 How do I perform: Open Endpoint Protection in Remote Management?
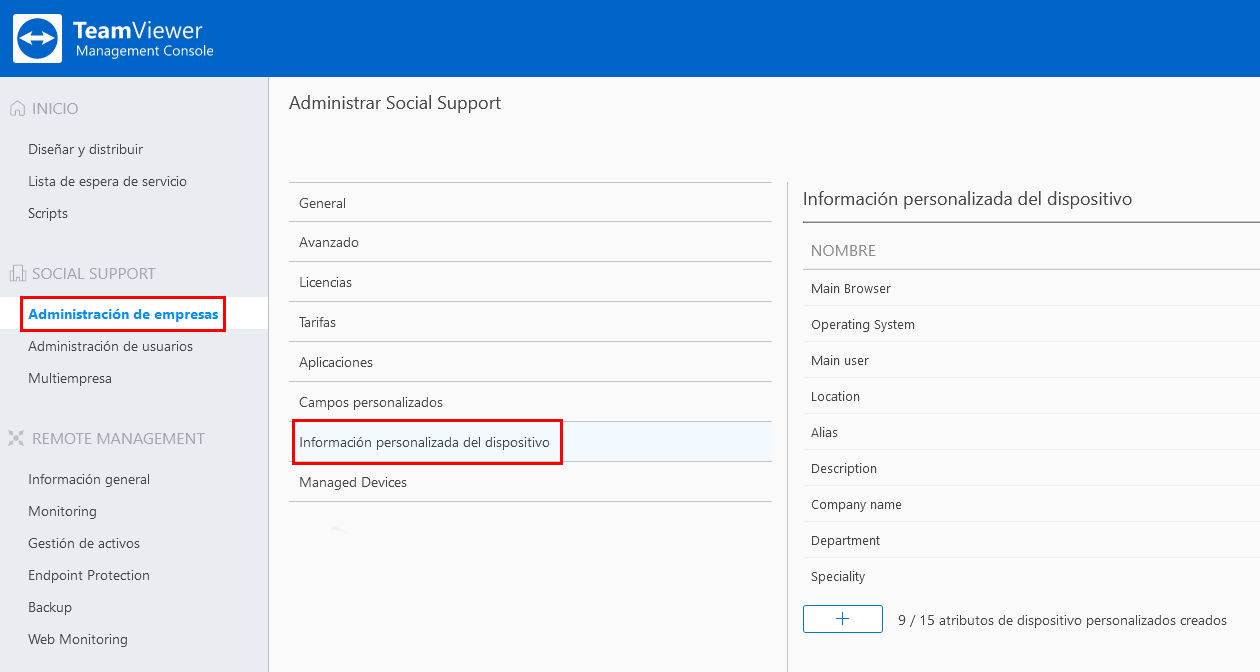point(89,575)
